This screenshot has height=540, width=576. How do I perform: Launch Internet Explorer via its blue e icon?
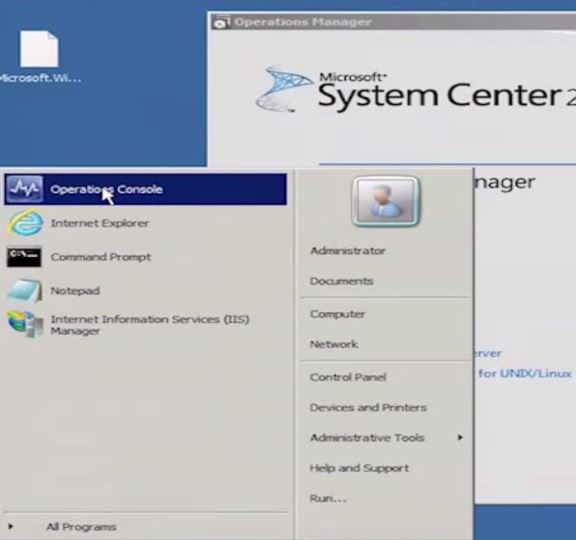coord(24,223)
